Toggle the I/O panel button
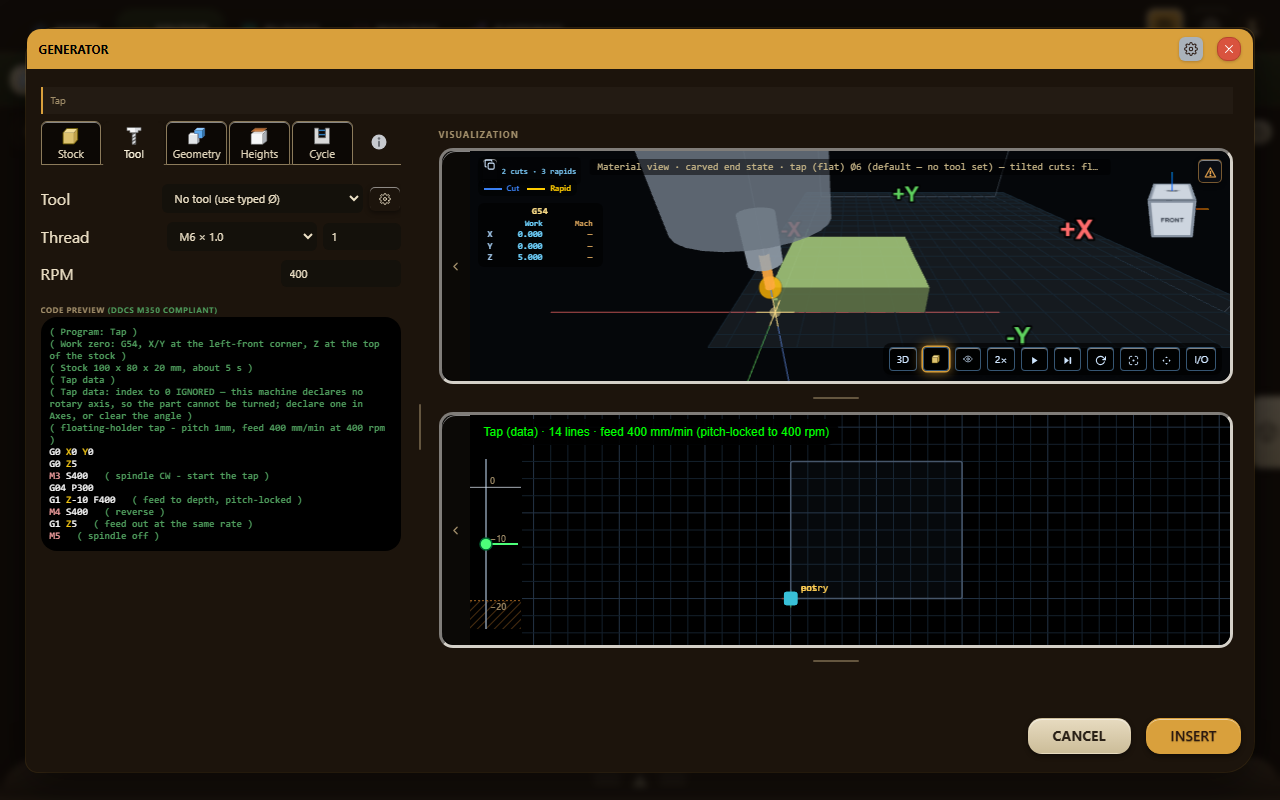The height and width of the screenshot is (800, 1280). pos(1201,359)
